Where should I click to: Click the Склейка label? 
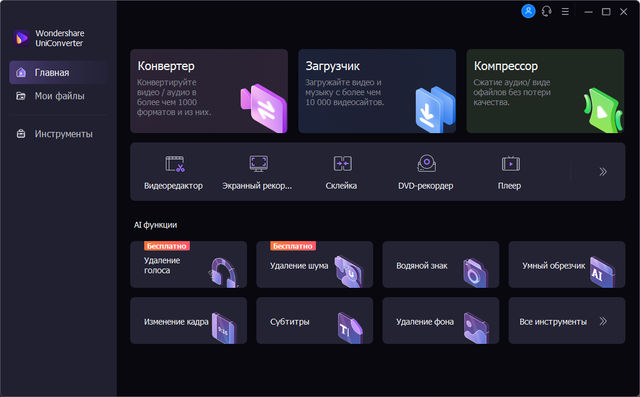341,186
